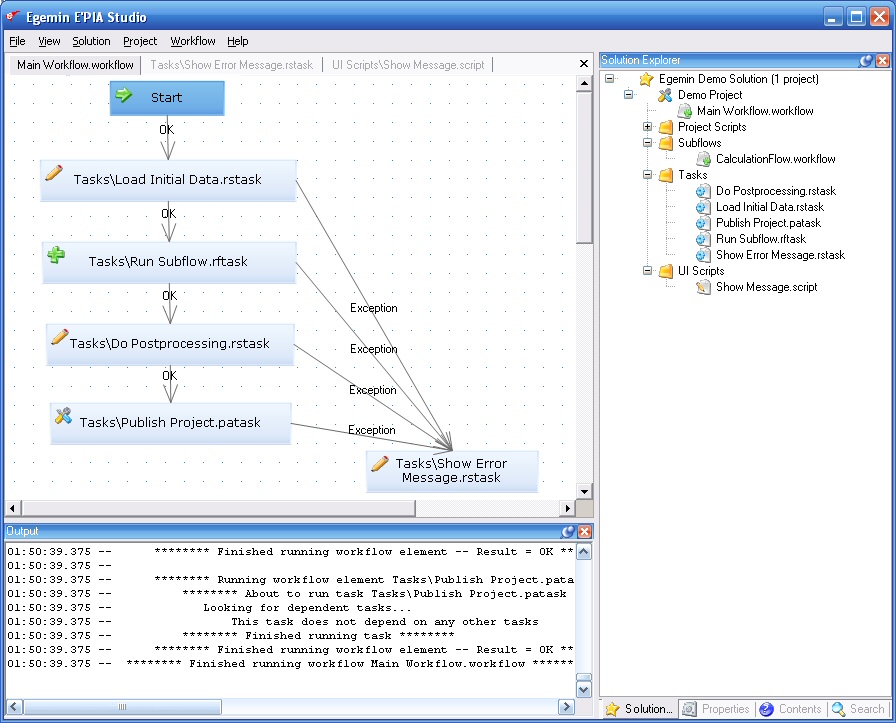Click the tools icon on Publish Project task
This screenshot has height=723, width=896.
point(63,416)
